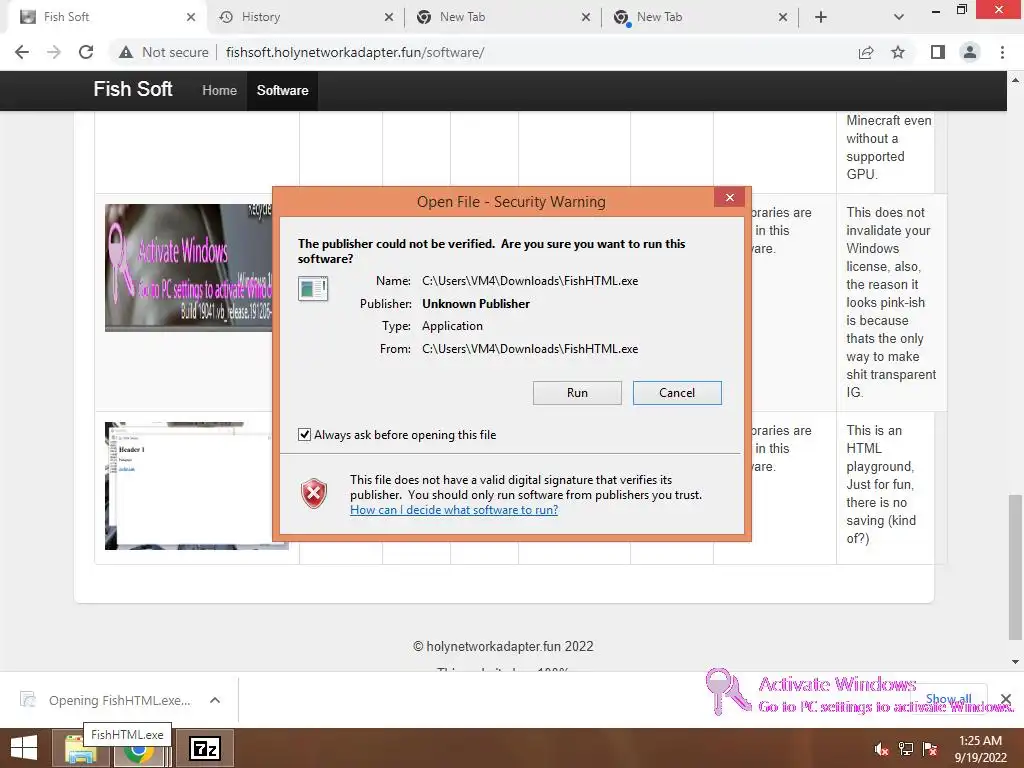Viewport: 1024px width, 768px height.
Task: Open the browser side panel icon
Action: tap(937, 52)
